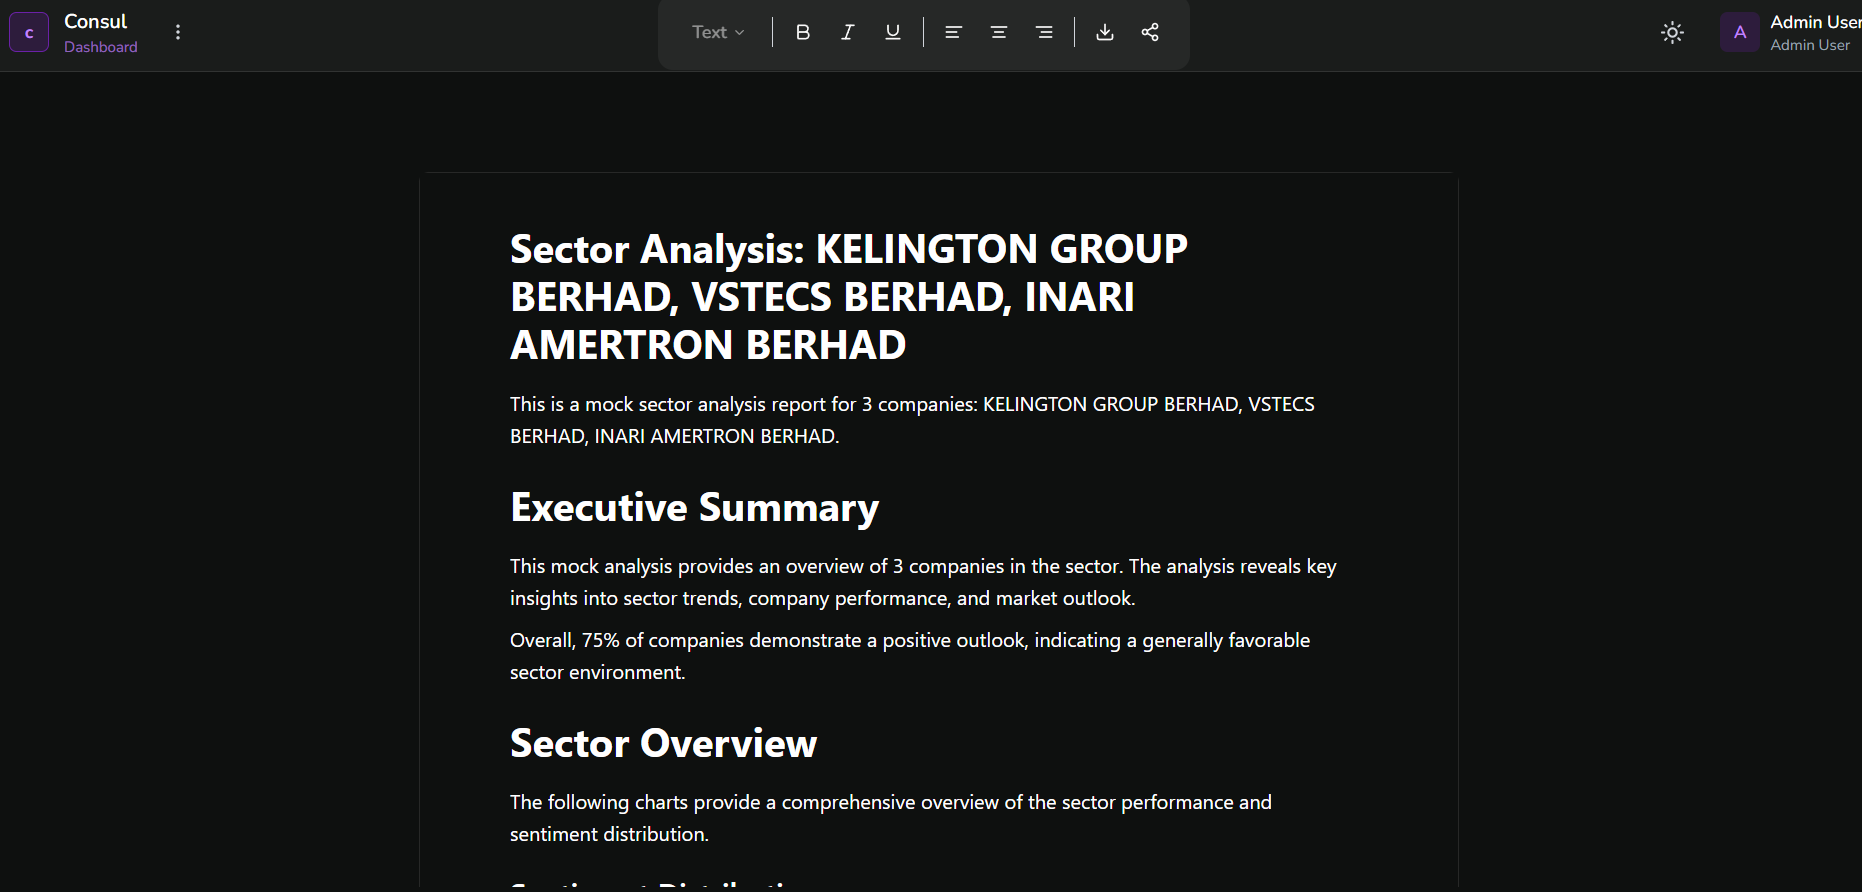Go to the Dashboard link
The image size is (1862, 892).
pyautogui.click(x=101, y=47)
